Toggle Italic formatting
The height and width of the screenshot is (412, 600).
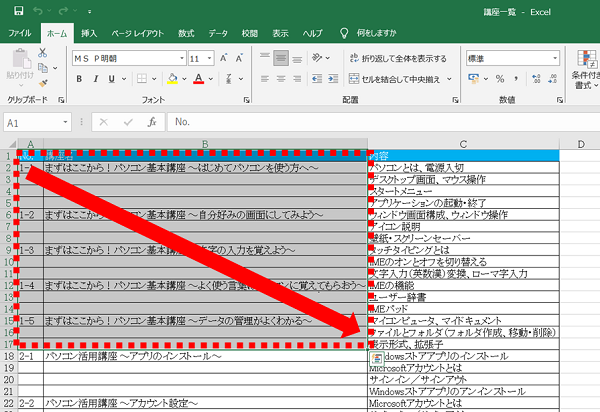pyautogui.click(x=98, y=78)
